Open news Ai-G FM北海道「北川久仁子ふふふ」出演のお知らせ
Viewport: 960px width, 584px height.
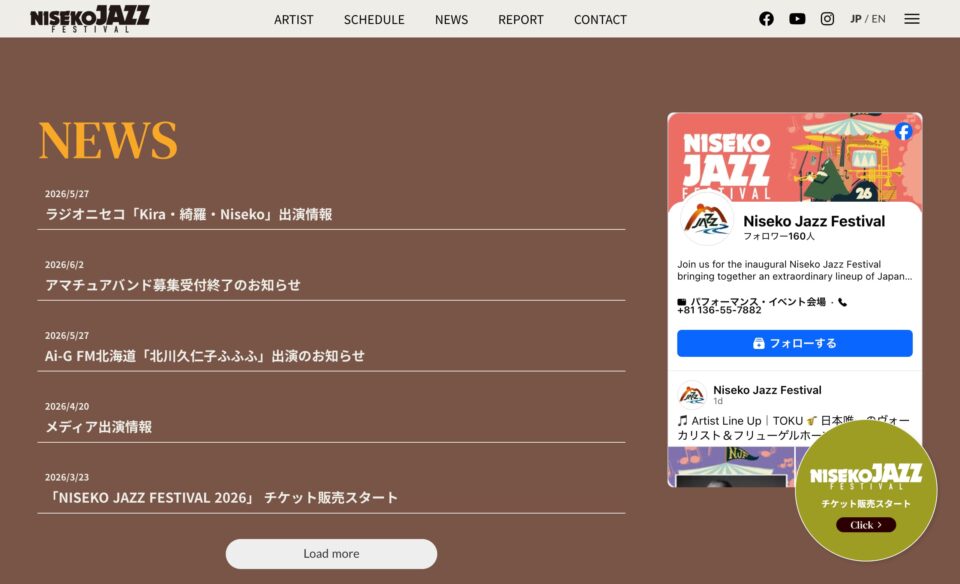point(204,356)
